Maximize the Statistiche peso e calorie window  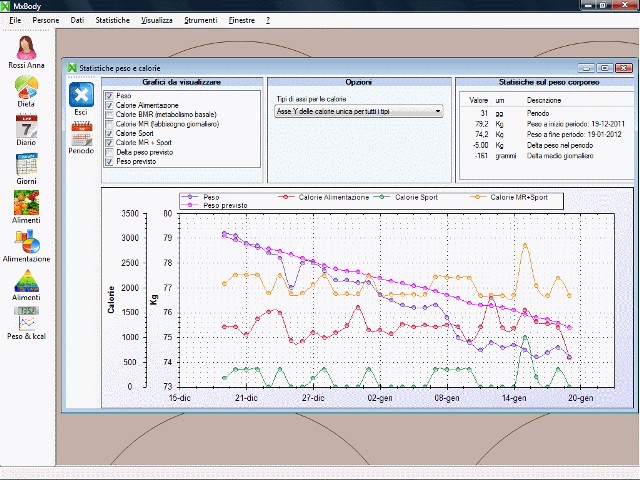605,68
